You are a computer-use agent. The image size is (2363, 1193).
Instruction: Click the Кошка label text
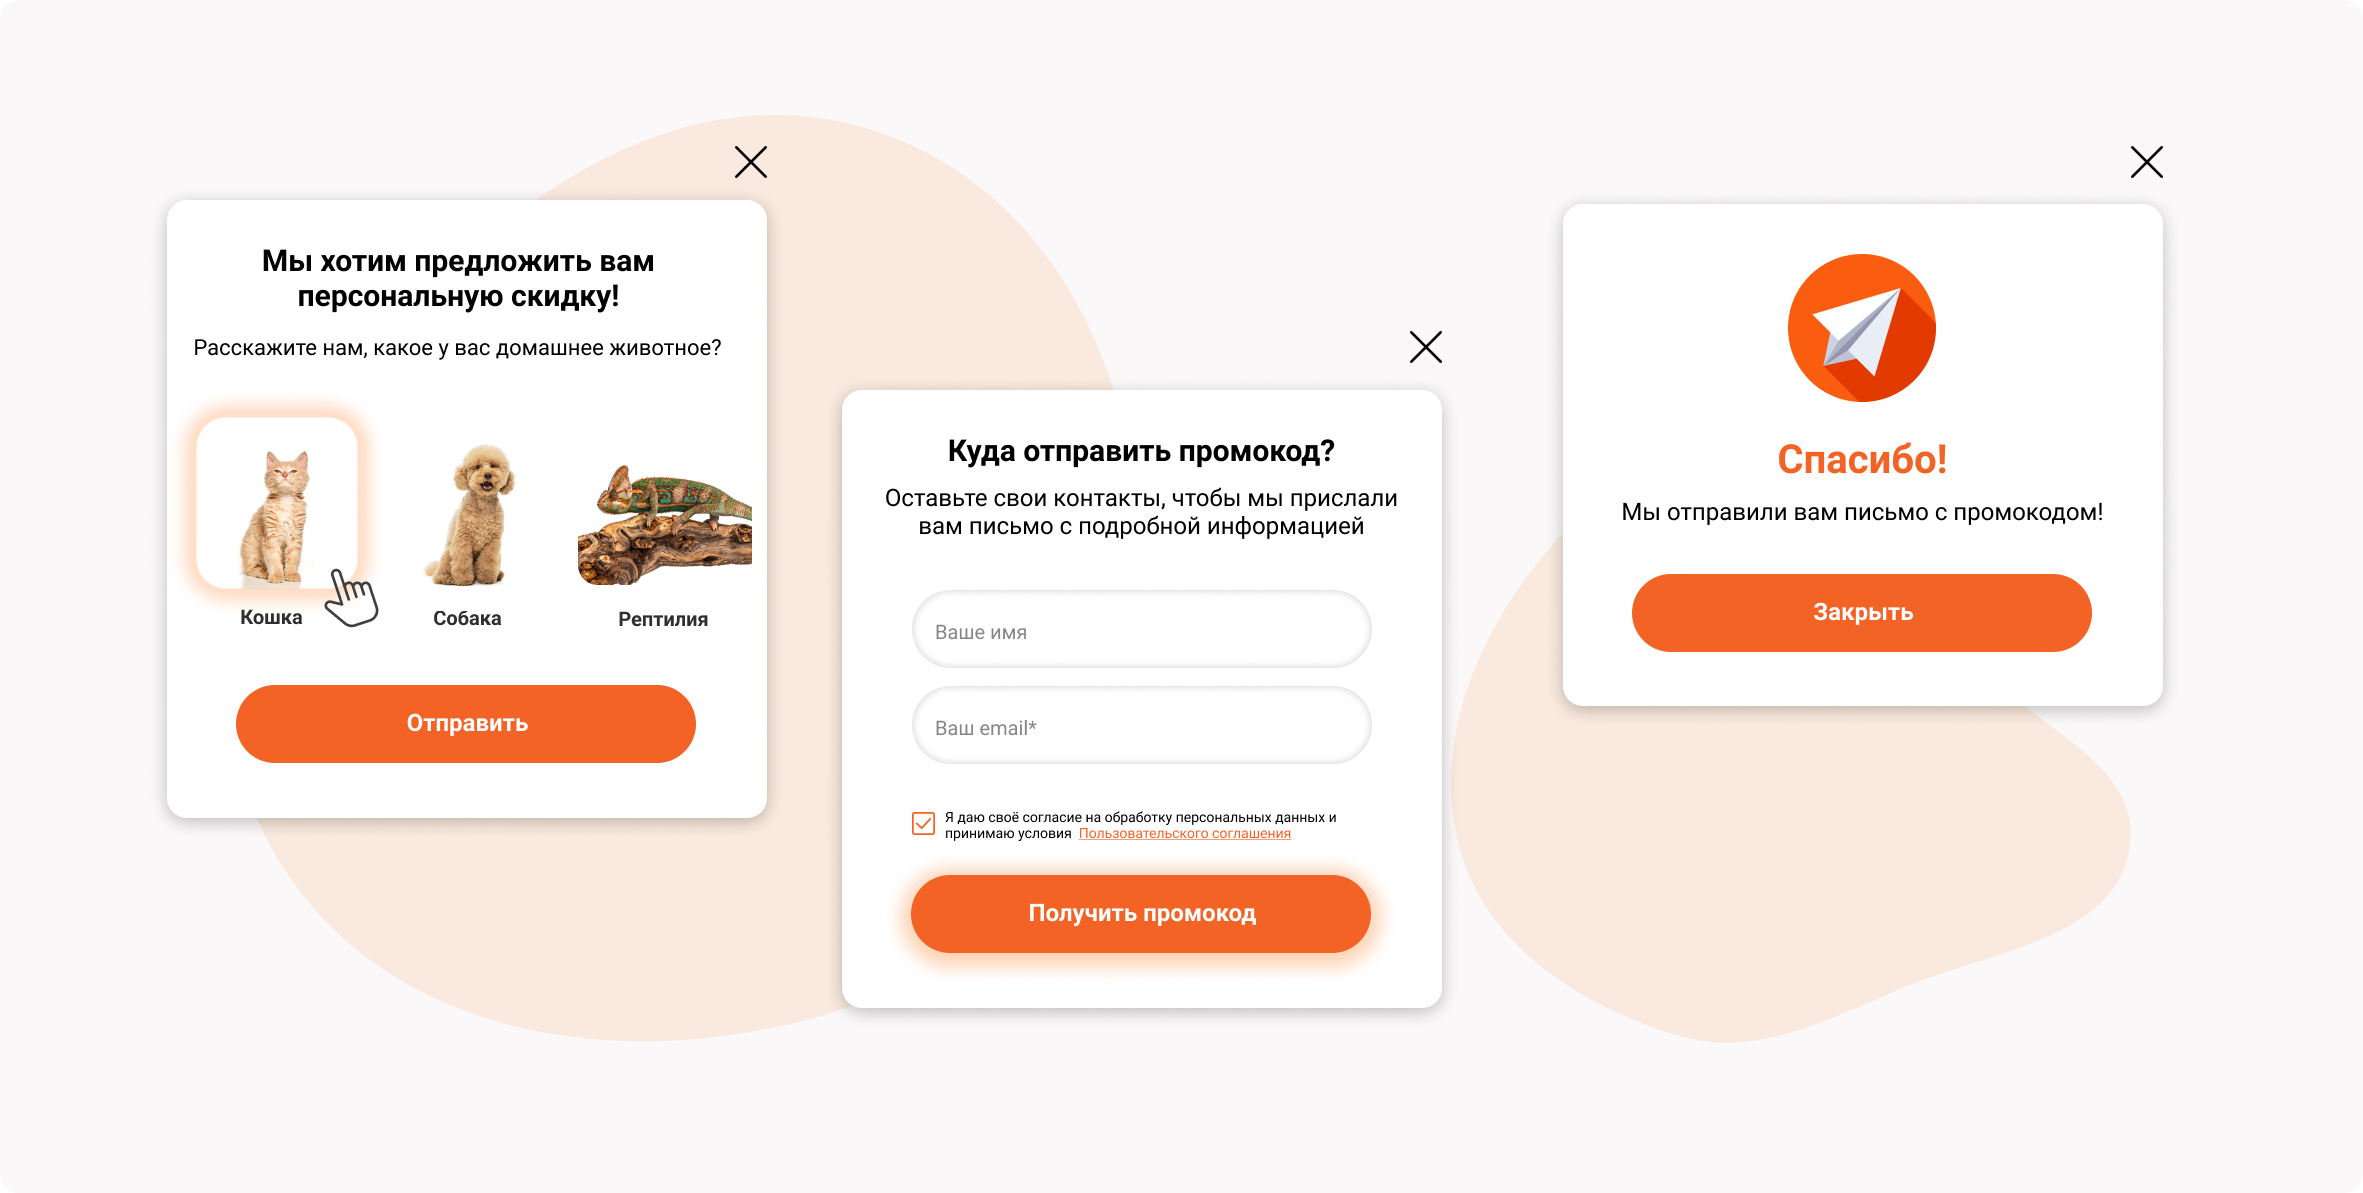pos(271,617)
